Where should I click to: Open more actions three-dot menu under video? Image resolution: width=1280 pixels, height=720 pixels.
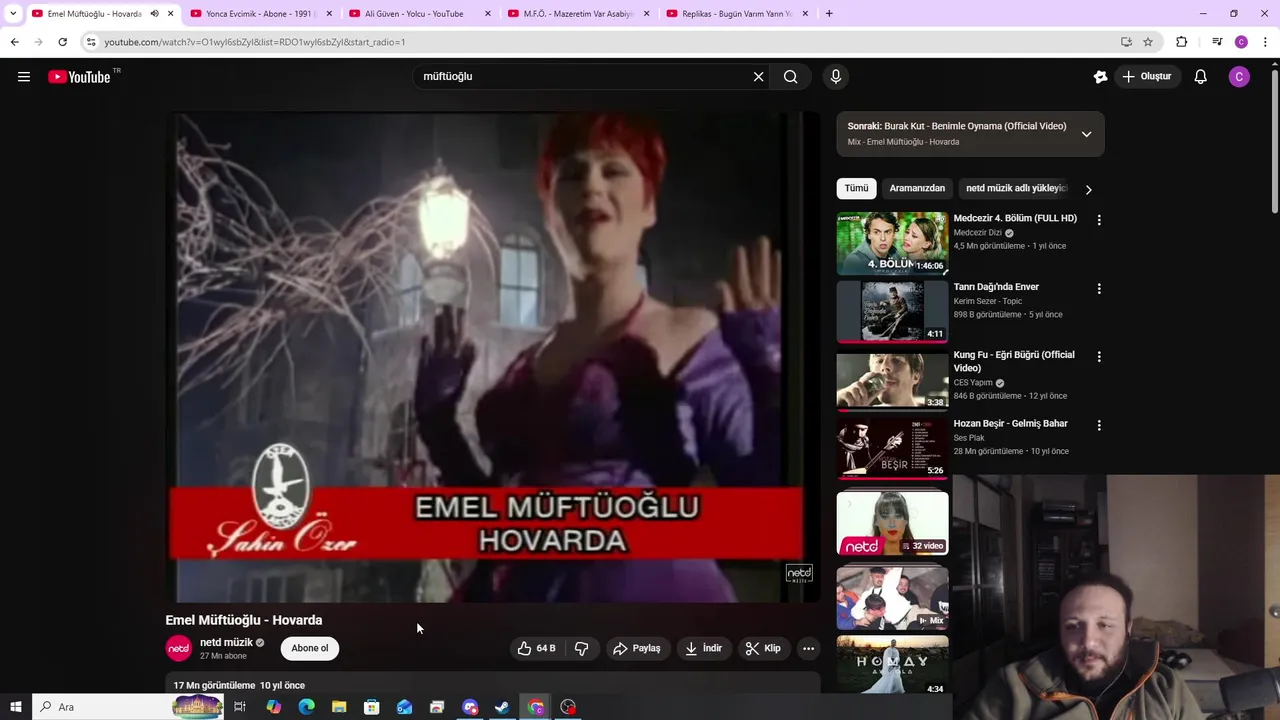[808, 649]
